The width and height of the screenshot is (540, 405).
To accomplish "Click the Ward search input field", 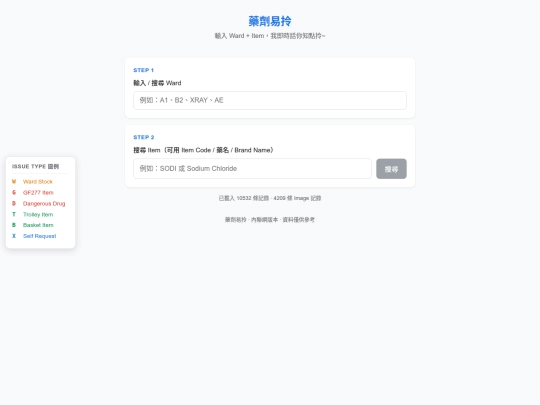I will coord(270,100).
